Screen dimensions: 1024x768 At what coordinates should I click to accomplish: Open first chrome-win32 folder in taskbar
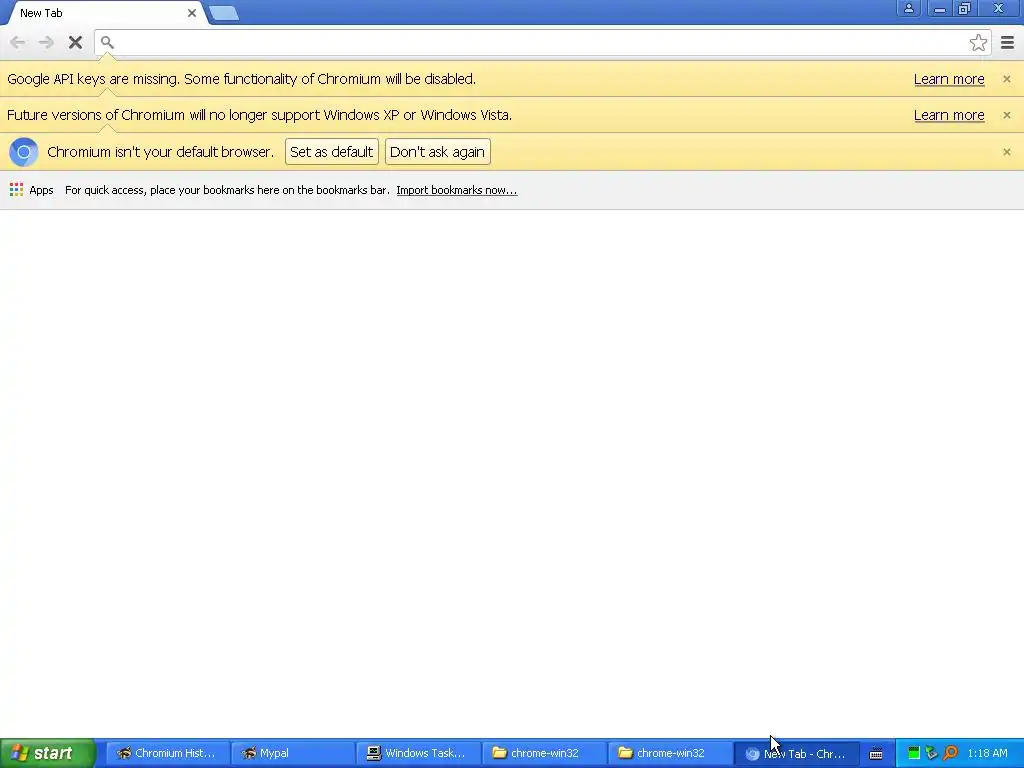545,753
